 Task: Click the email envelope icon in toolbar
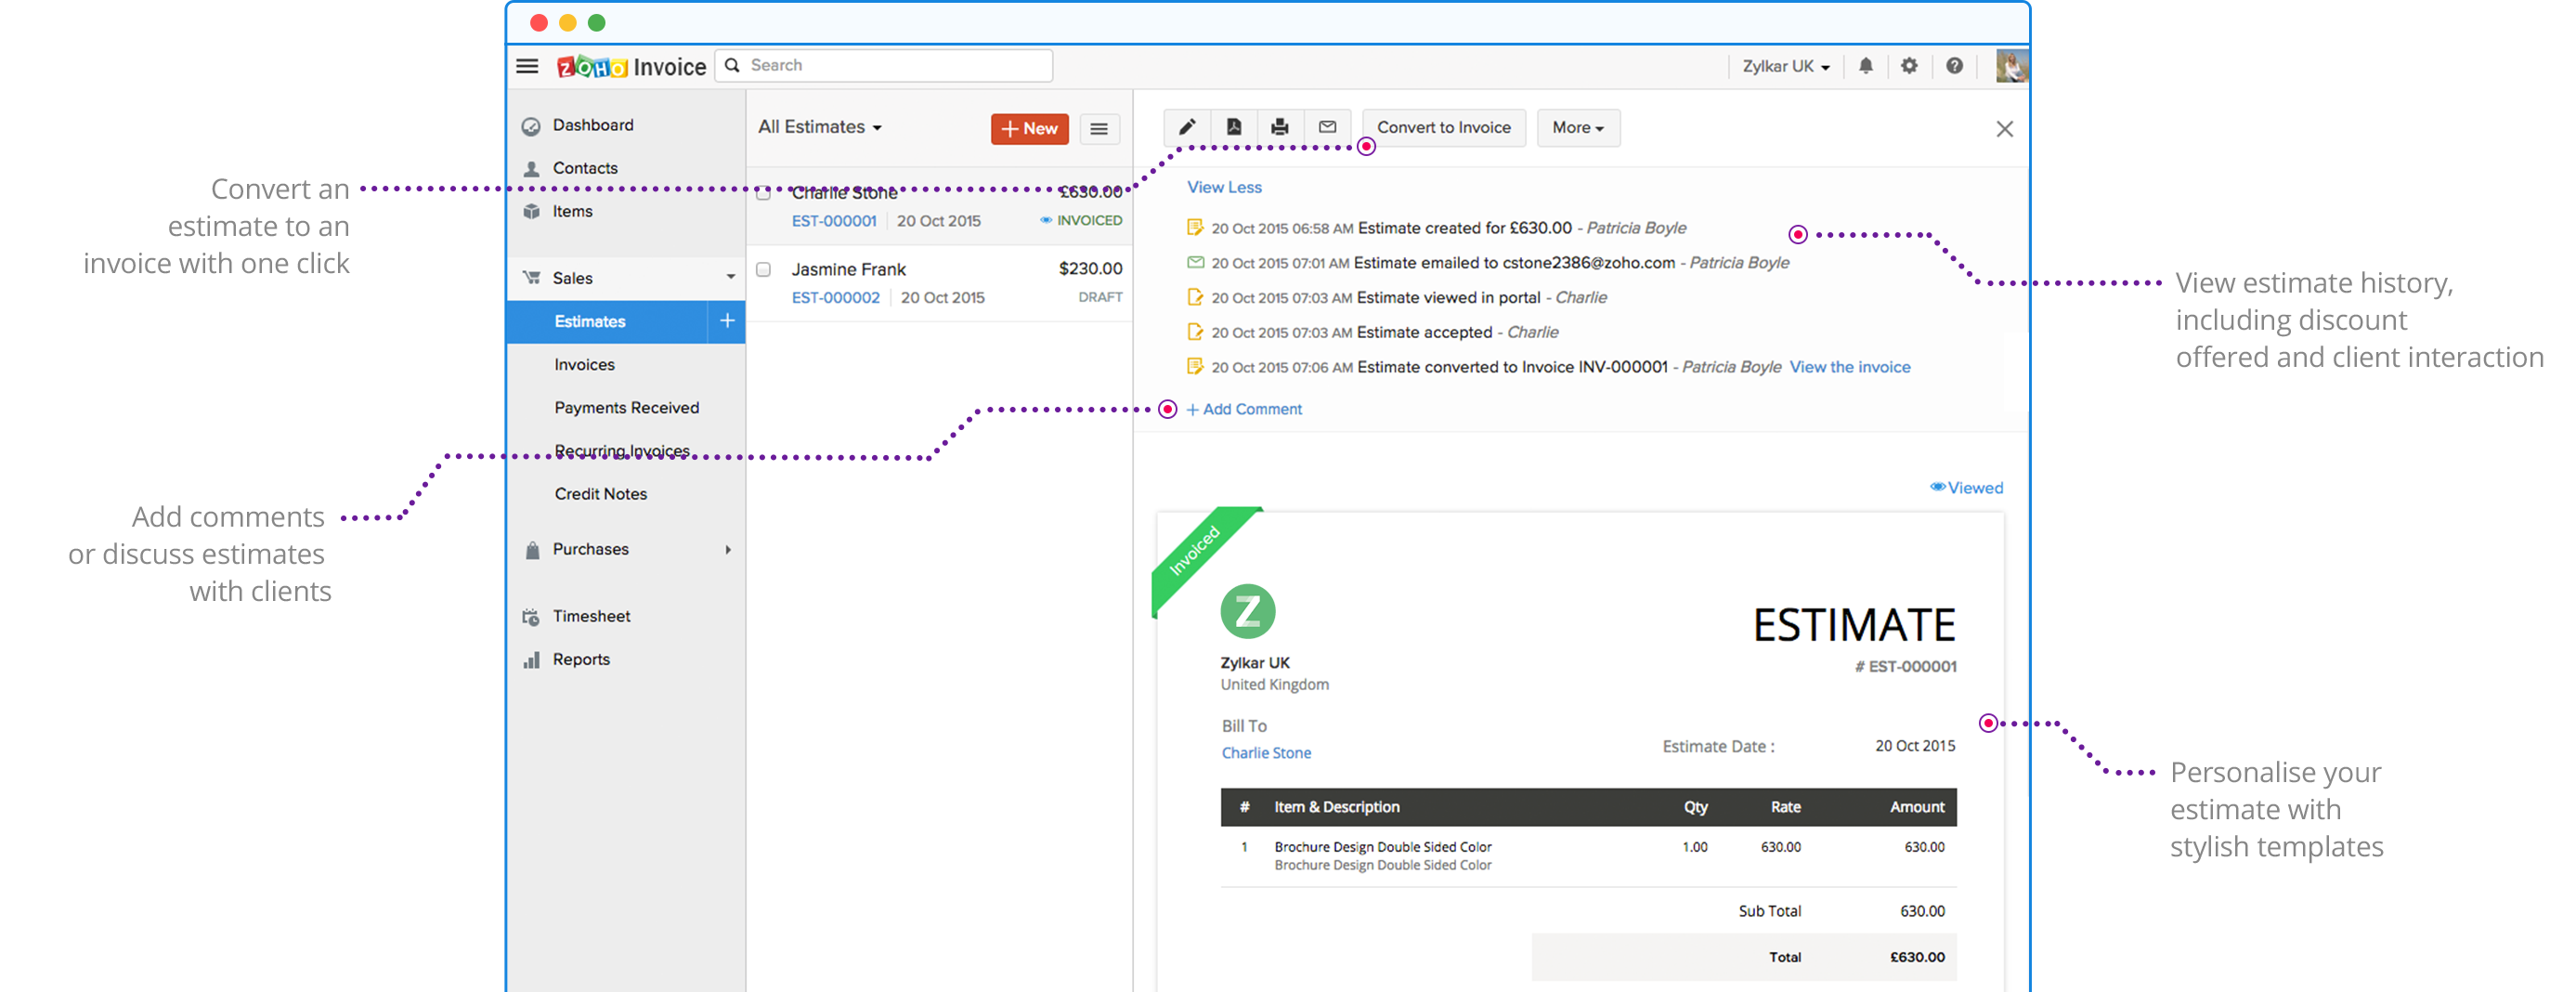(x=1327, y=127)
